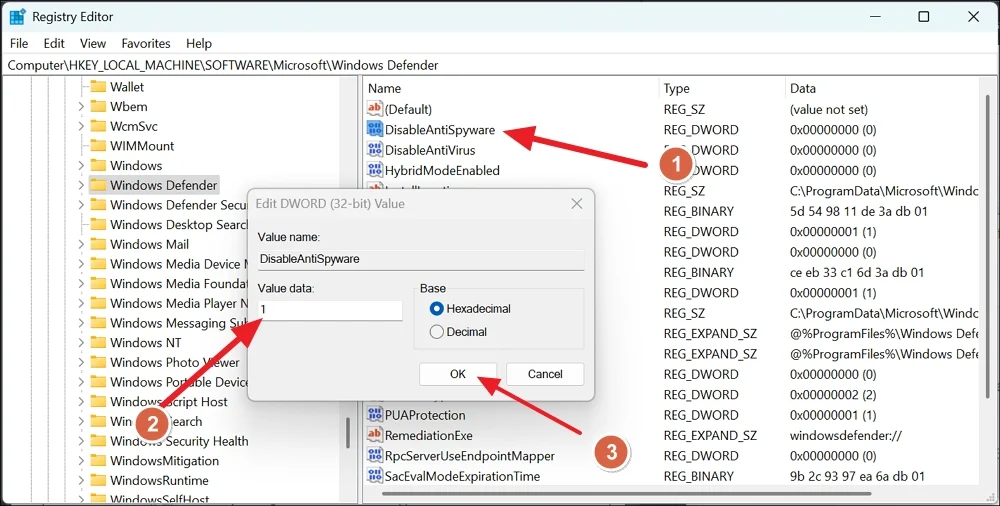The width and height of the screenshot is (1000, 506).
Task: Click the PUAProtection DWORD icon
Action: (374, 414)
